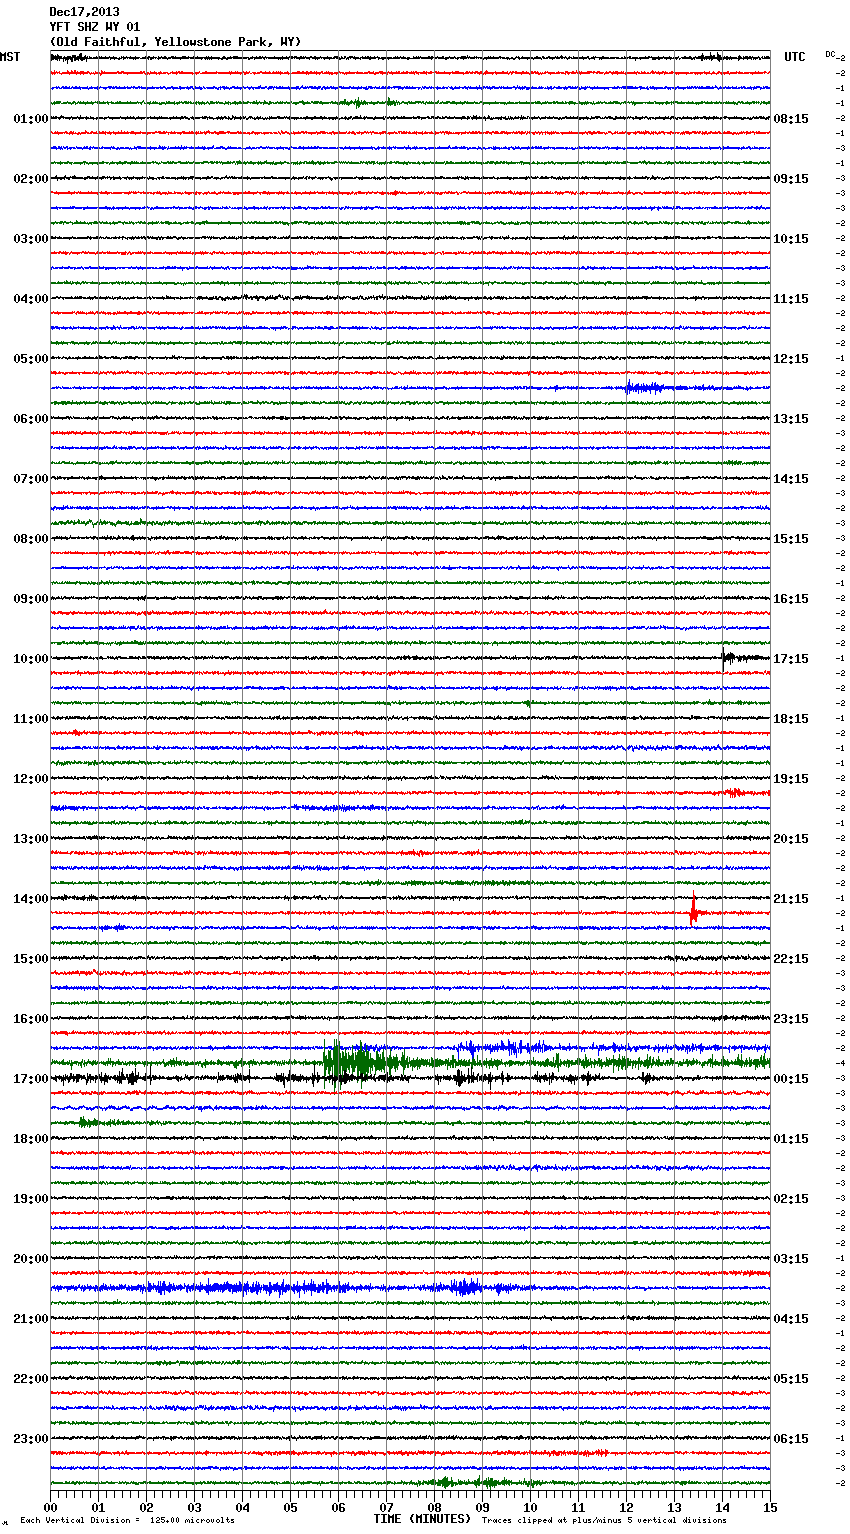The image size is (850, 1534).
Task: Click the Each Vertical Division 125.00 microvolts note
Action: [127, 1520]
